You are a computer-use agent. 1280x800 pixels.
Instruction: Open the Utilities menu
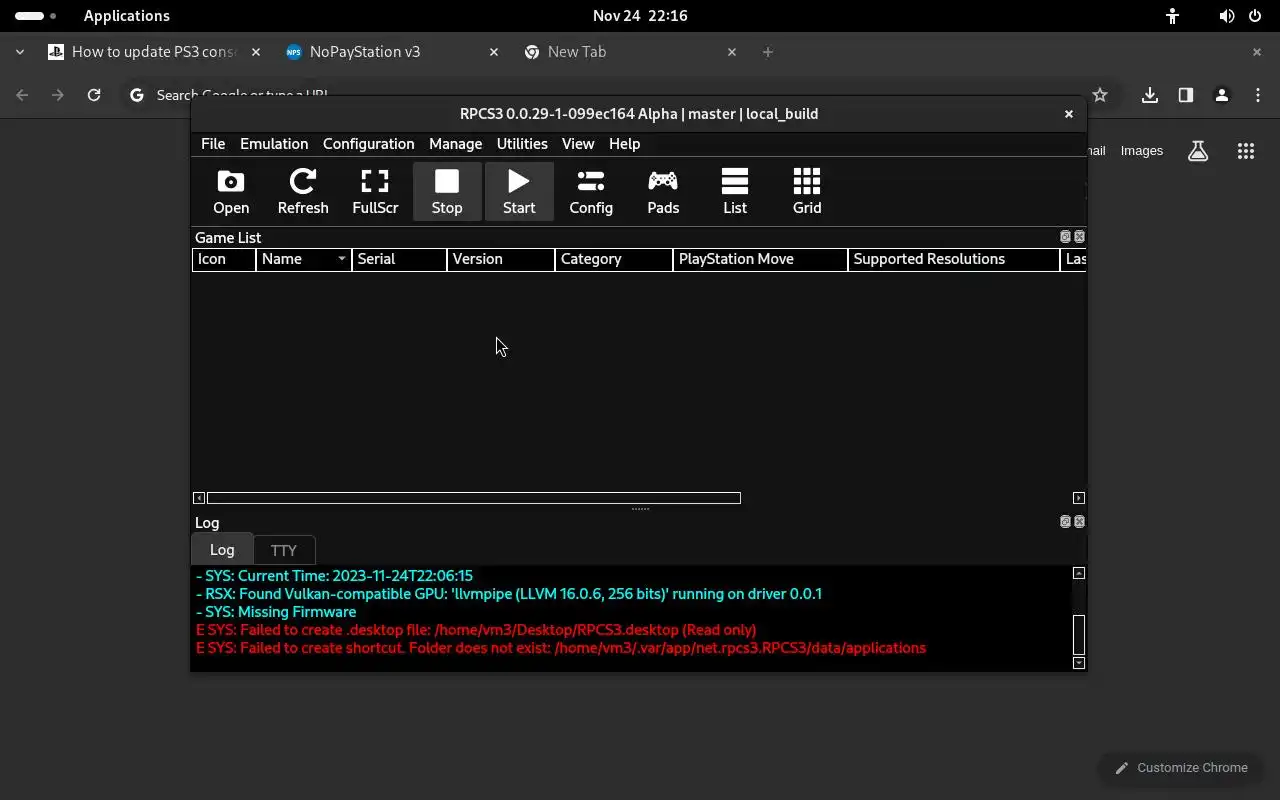(x=522, y=144)
